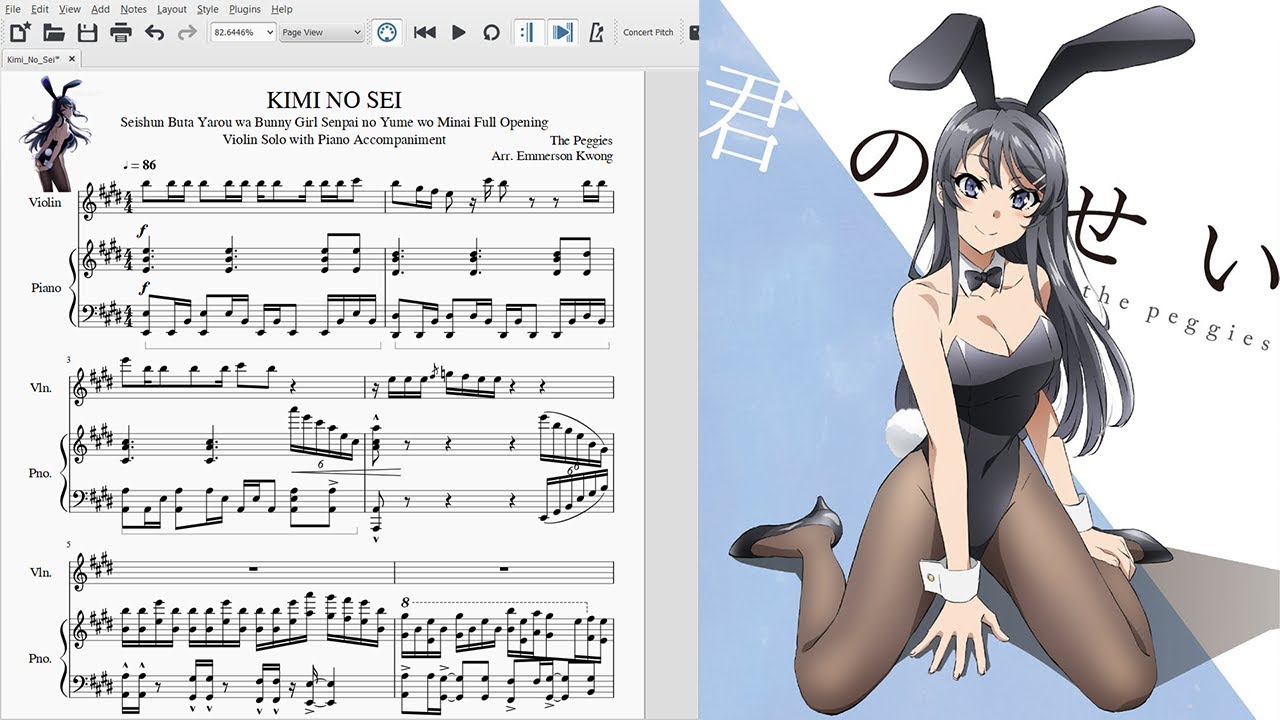
Task: Rewind playback to the start
Action: (425, 32)
